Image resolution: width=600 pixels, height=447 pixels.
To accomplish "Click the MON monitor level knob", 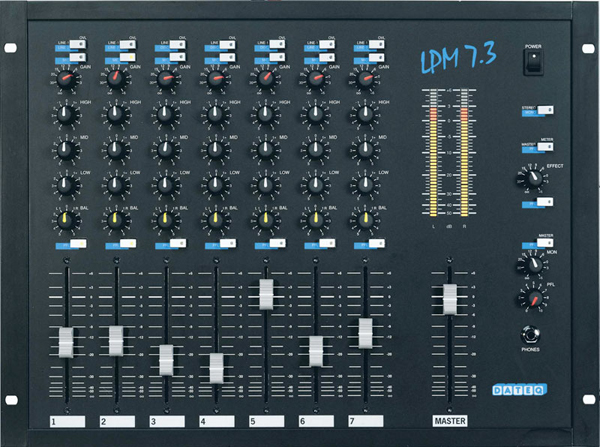I will (x=533, y=264).
